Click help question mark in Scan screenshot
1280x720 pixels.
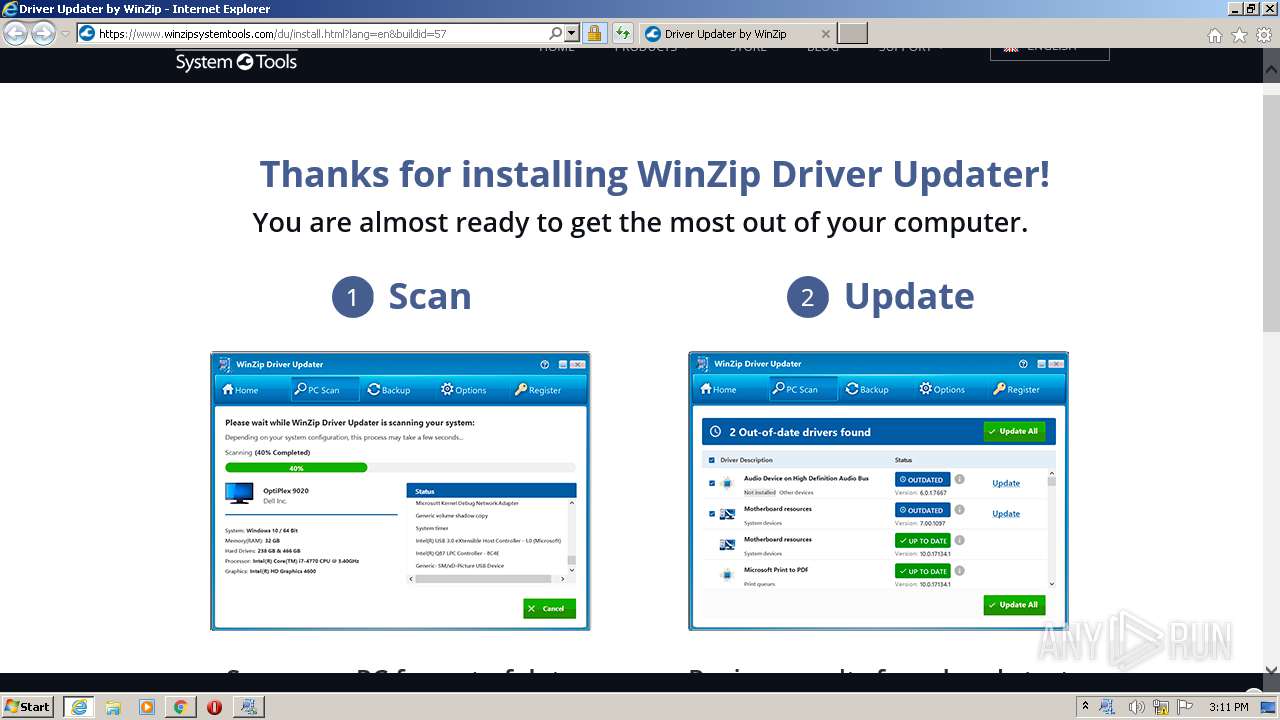point(545,364)
